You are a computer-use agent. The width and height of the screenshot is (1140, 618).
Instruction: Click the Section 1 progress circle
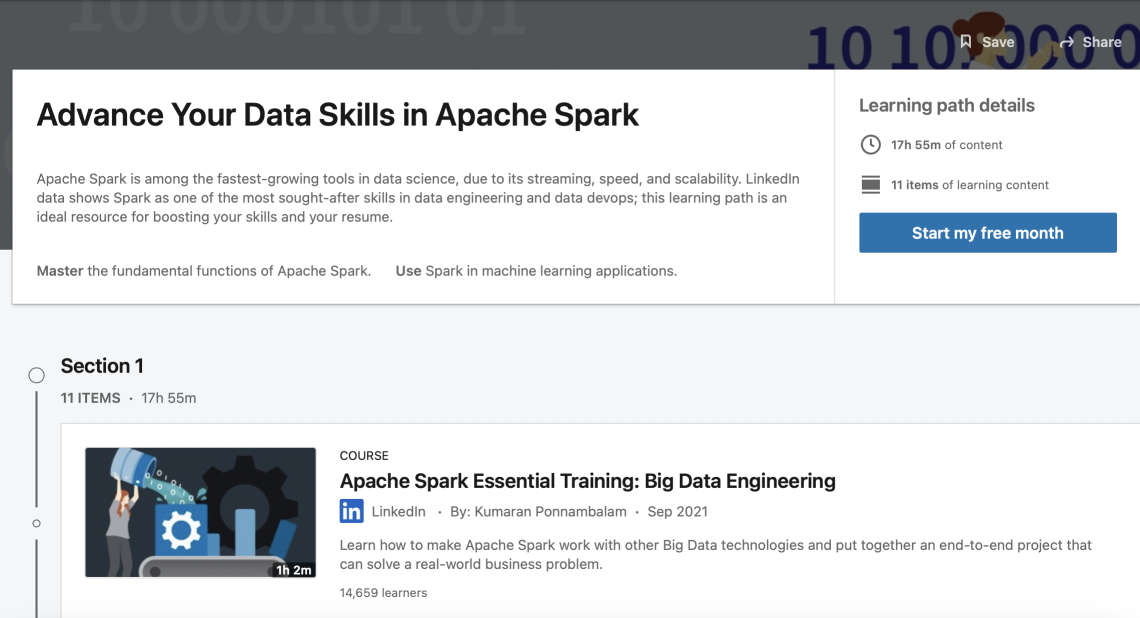[36, 375]
